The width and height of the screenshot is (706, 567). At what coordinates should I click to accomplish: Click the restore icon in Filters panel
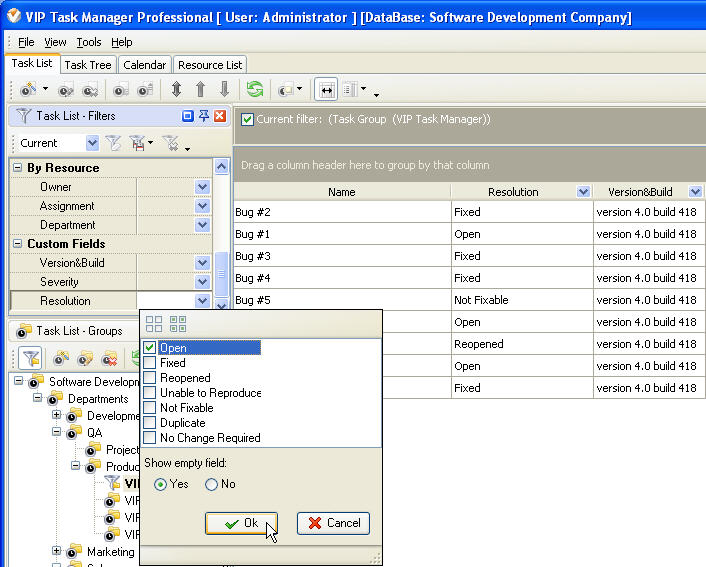click(x=188, y=116)
